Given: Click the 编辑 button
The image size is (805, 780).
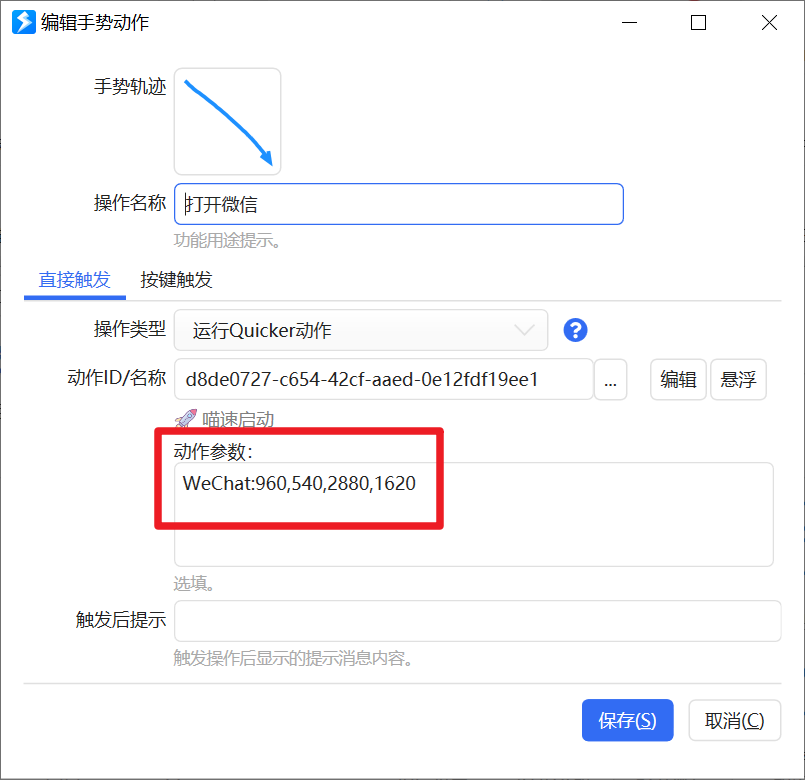Looking at the screenshot, I should click(678, 379).
